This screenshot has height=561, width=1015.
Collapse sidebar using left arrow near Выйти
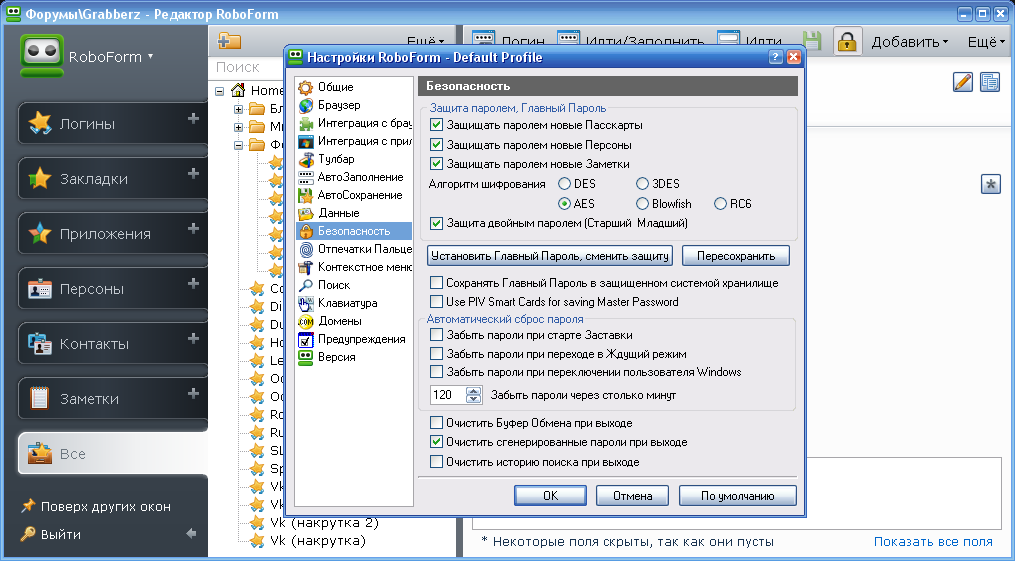[191, 534]
